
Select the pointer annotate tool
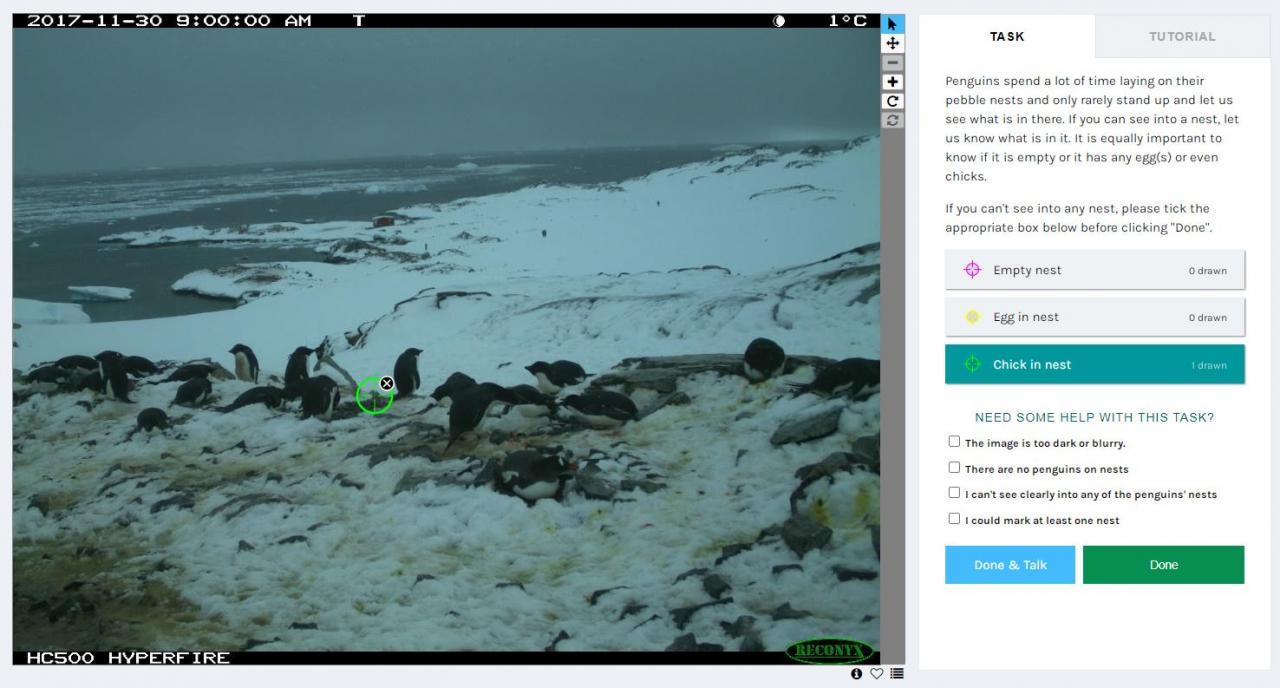click(893, 24)
